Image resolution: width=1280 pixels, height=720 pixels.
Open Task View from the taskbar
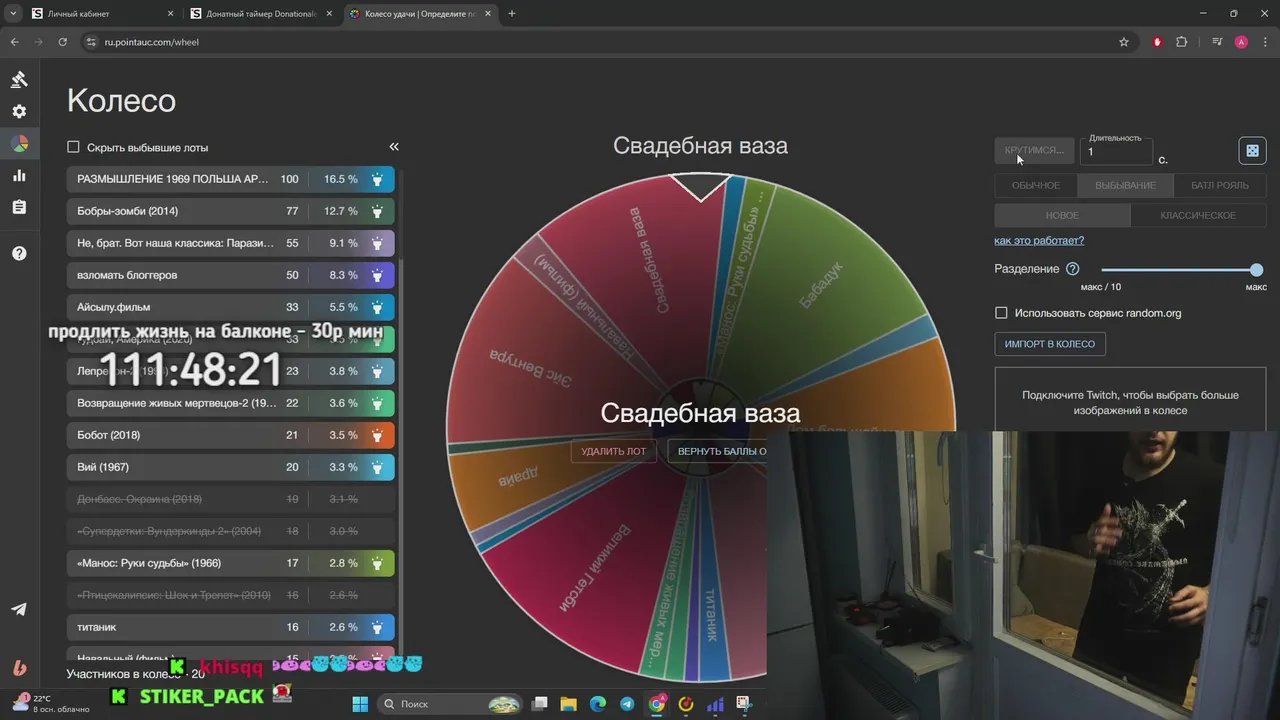pos(540,704)
